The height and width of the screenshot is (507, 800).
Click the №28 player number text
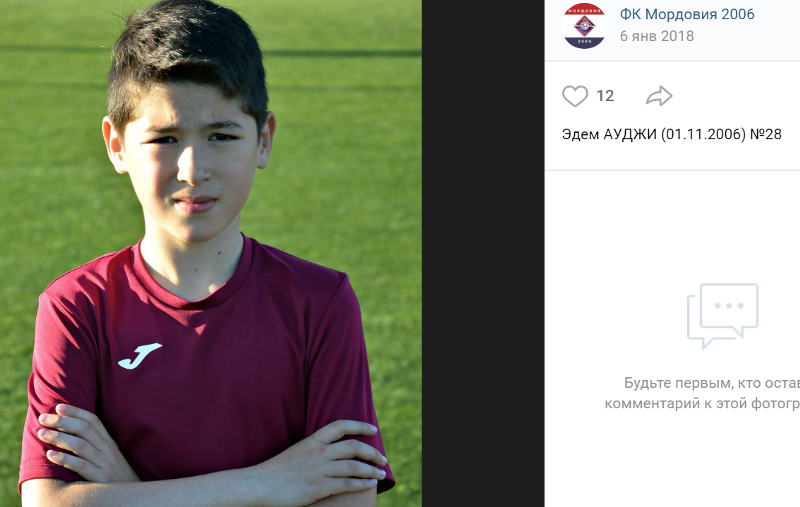[766, 134]
